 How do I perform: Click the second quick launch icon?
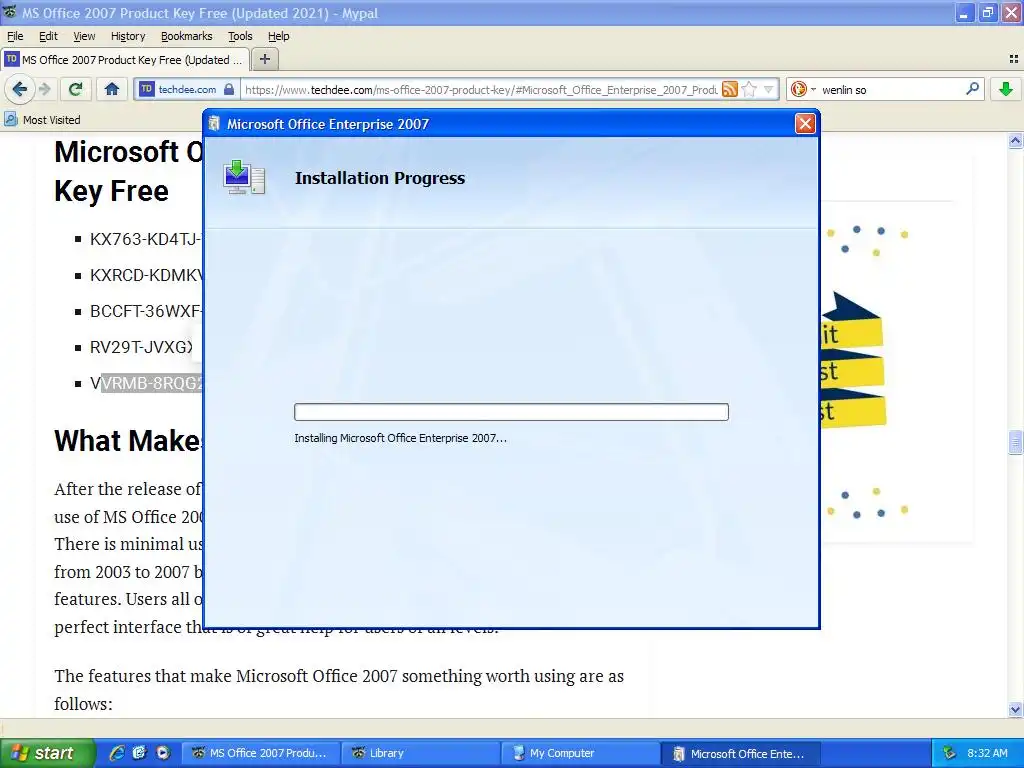coord(139,753)
